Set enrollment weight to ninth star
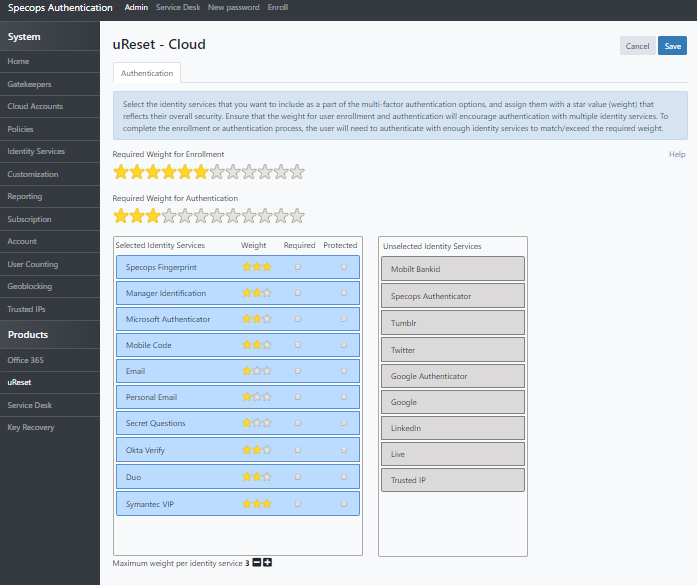The width and height of the screenshot is (697, 585). (249, 172)
